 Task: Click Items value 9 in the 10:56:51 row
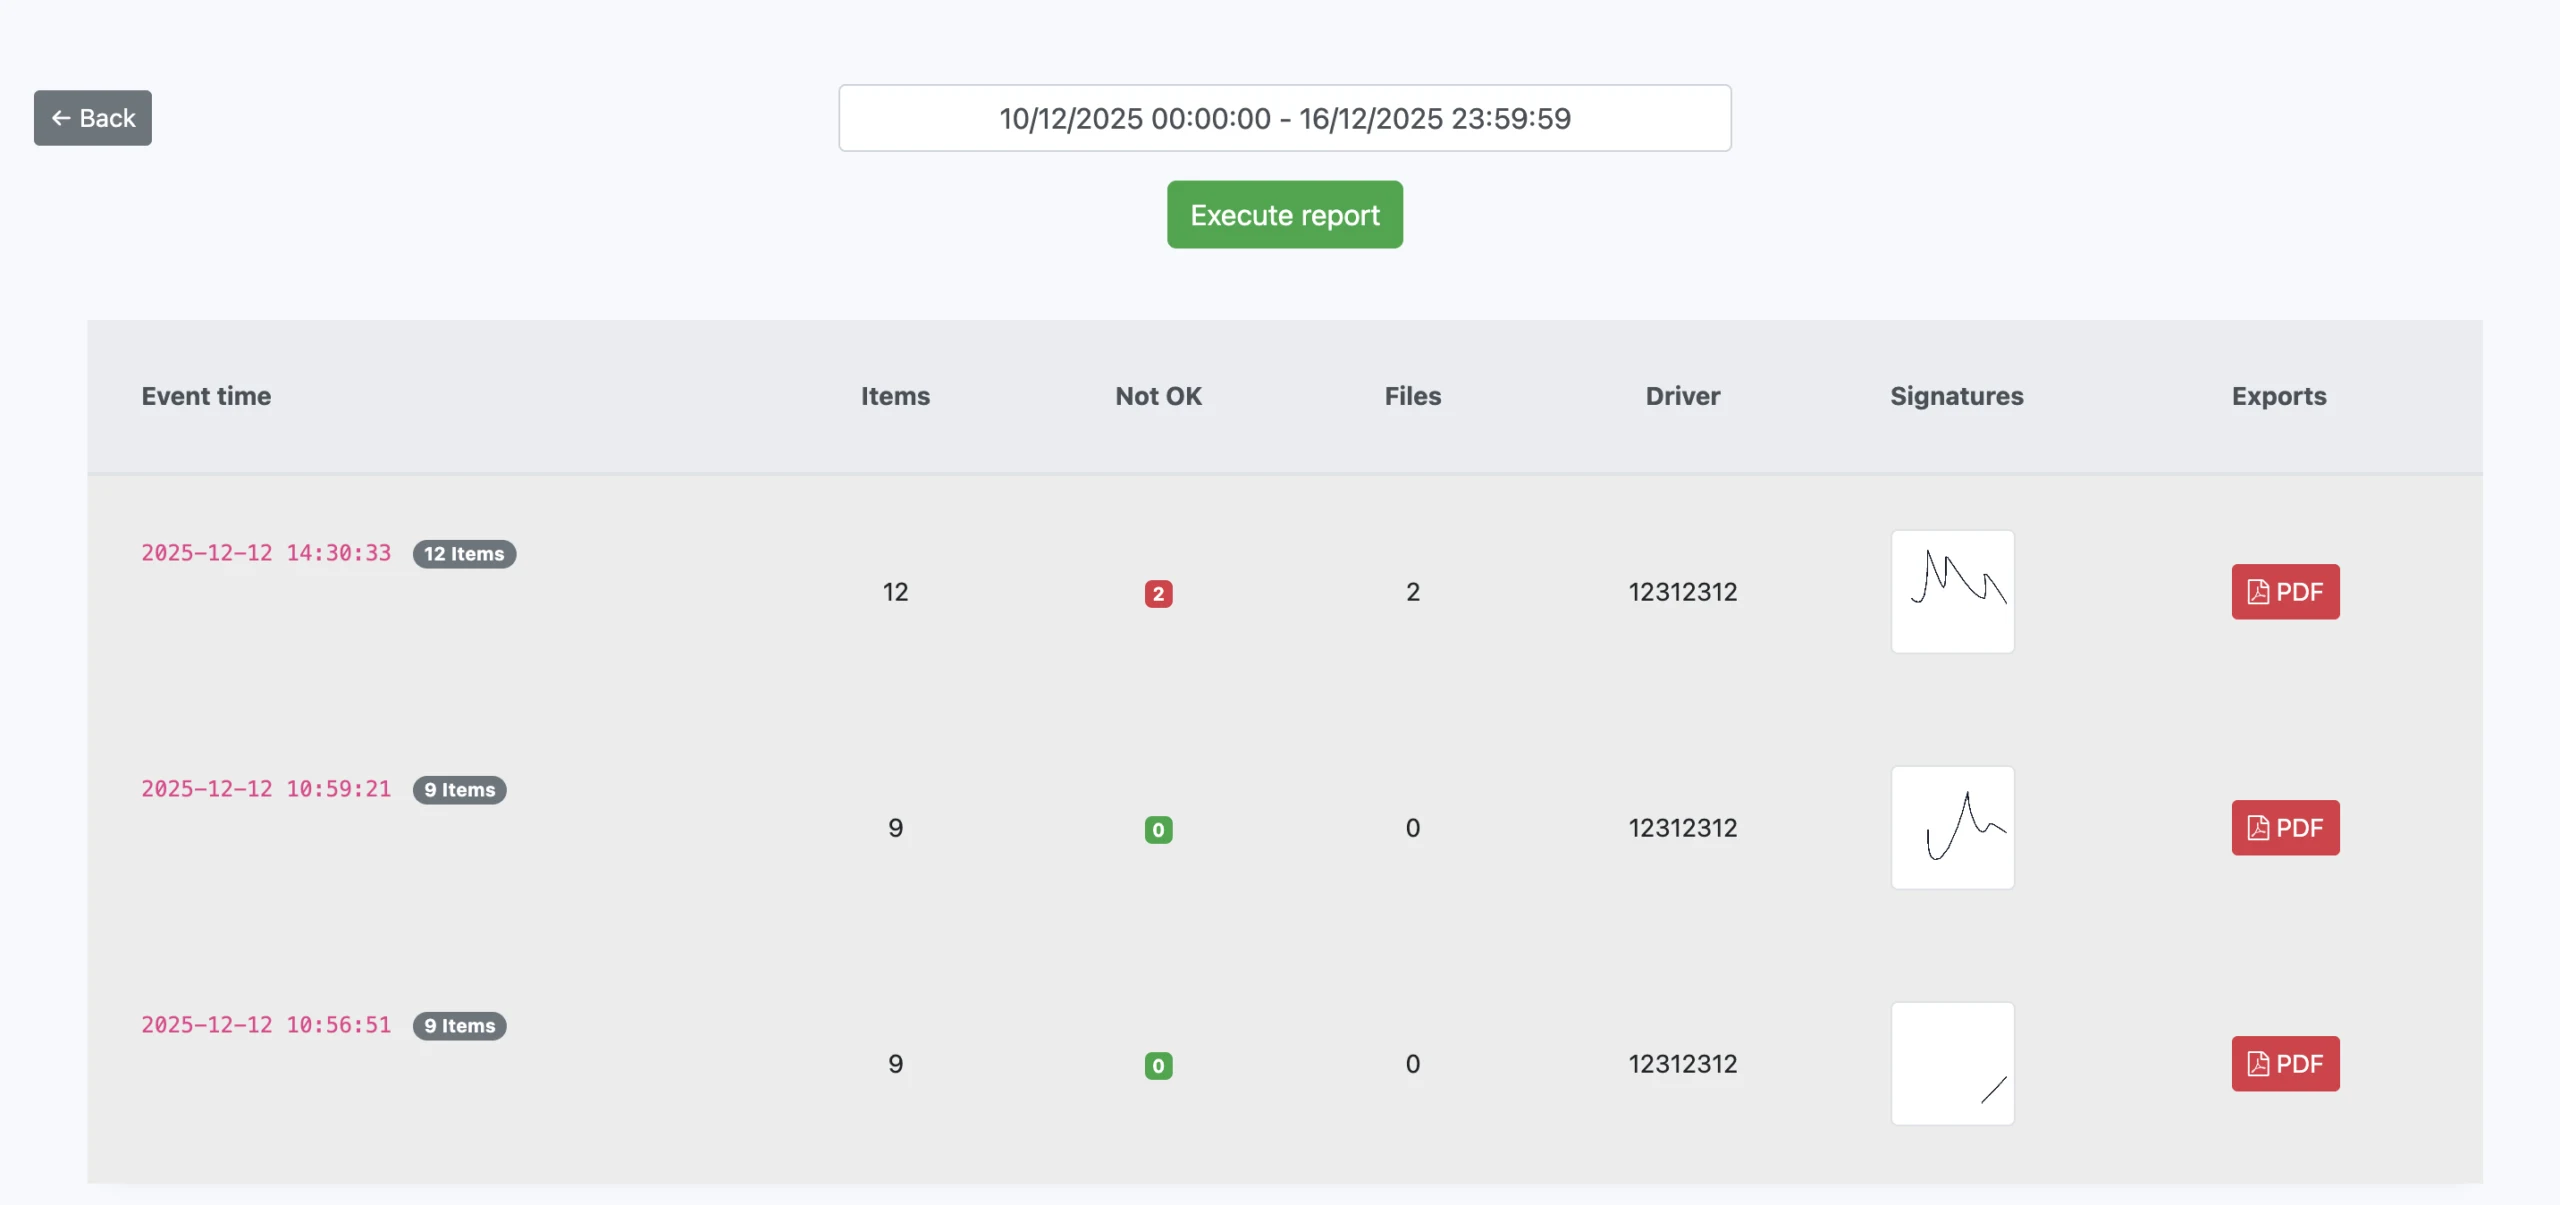[x=896, y=1064]
